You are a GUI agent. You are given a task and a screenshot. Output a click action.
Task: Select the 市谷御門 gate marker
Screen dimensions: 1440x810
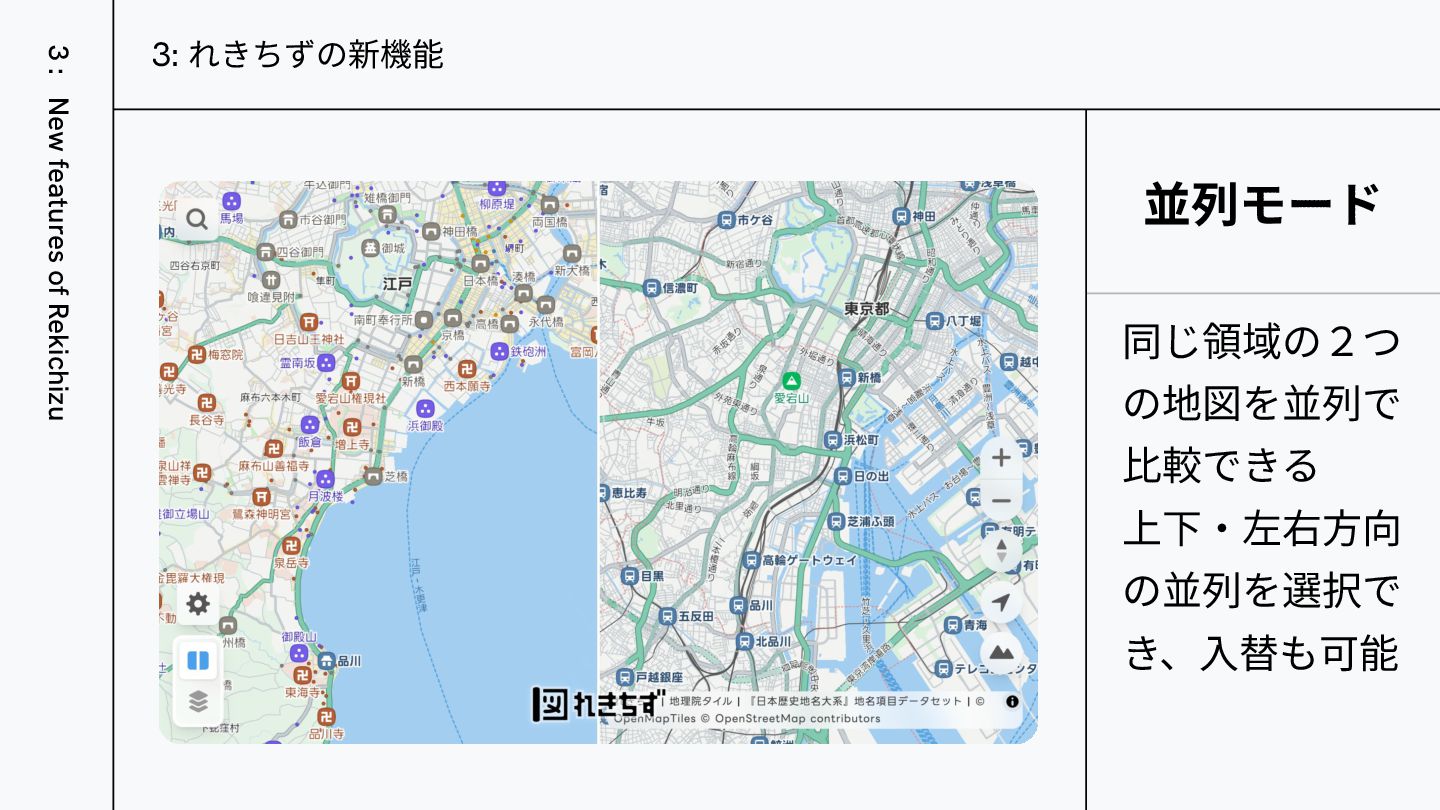coord(288,220)
